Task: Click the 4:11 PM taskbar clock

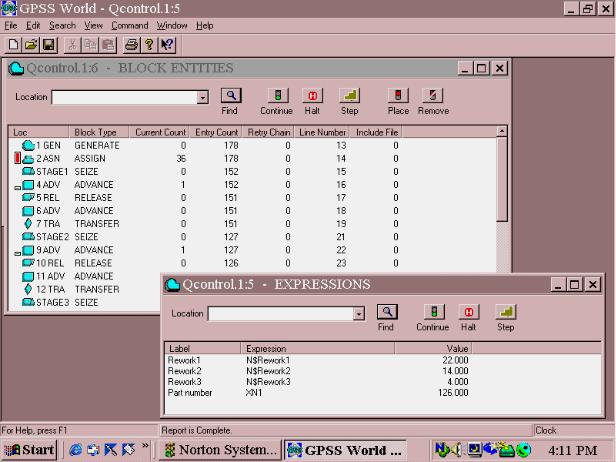Action: click(x=572, y=450)
